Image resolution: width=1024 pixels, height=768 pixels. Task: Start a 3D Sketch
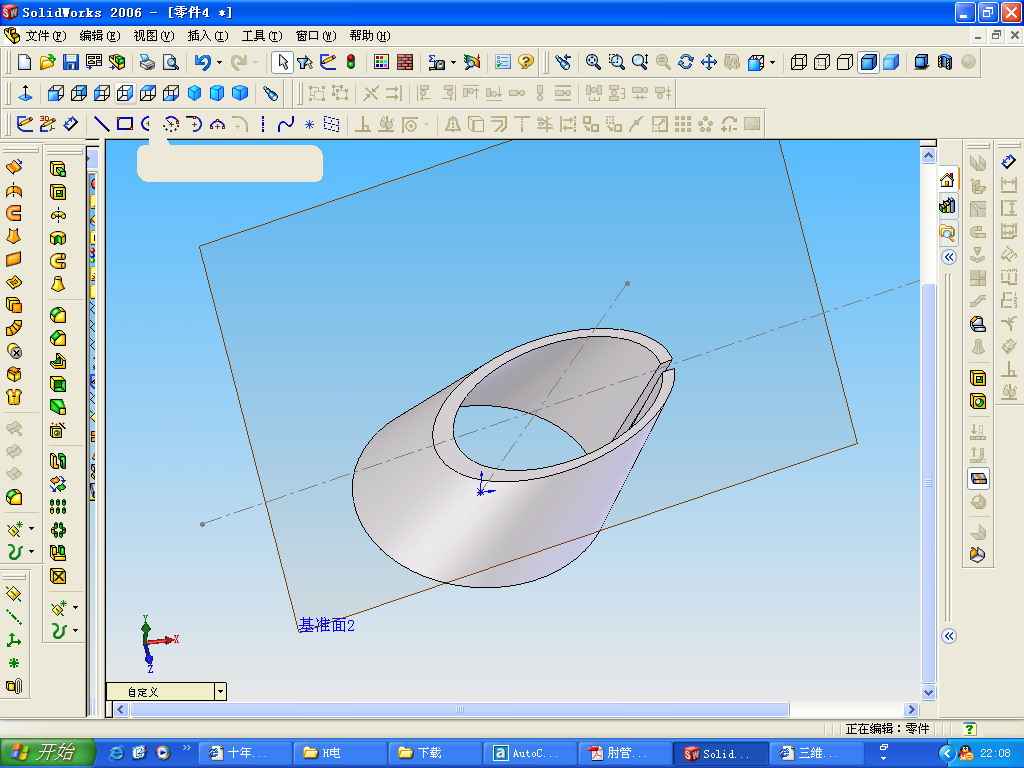click(x=48, y=124)
